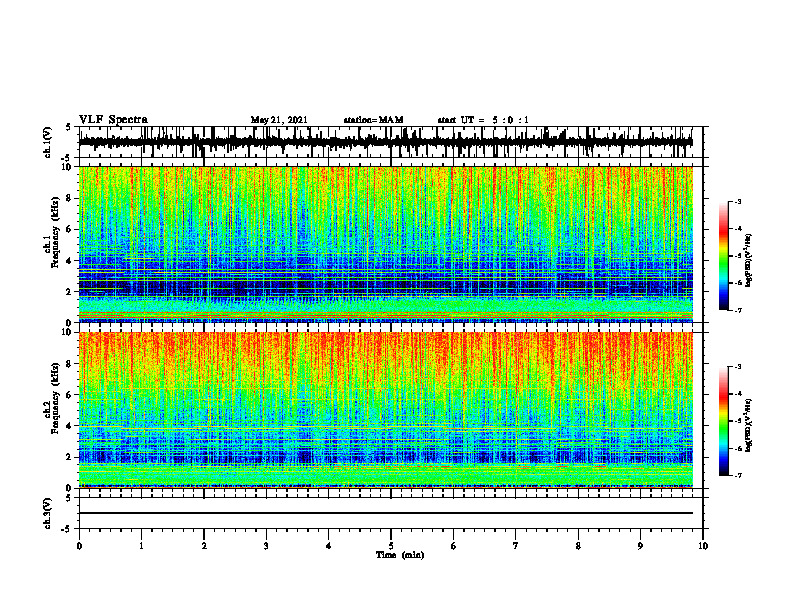Click the 6 kHz tick on ch.1 frequency axis

[69, 229]
